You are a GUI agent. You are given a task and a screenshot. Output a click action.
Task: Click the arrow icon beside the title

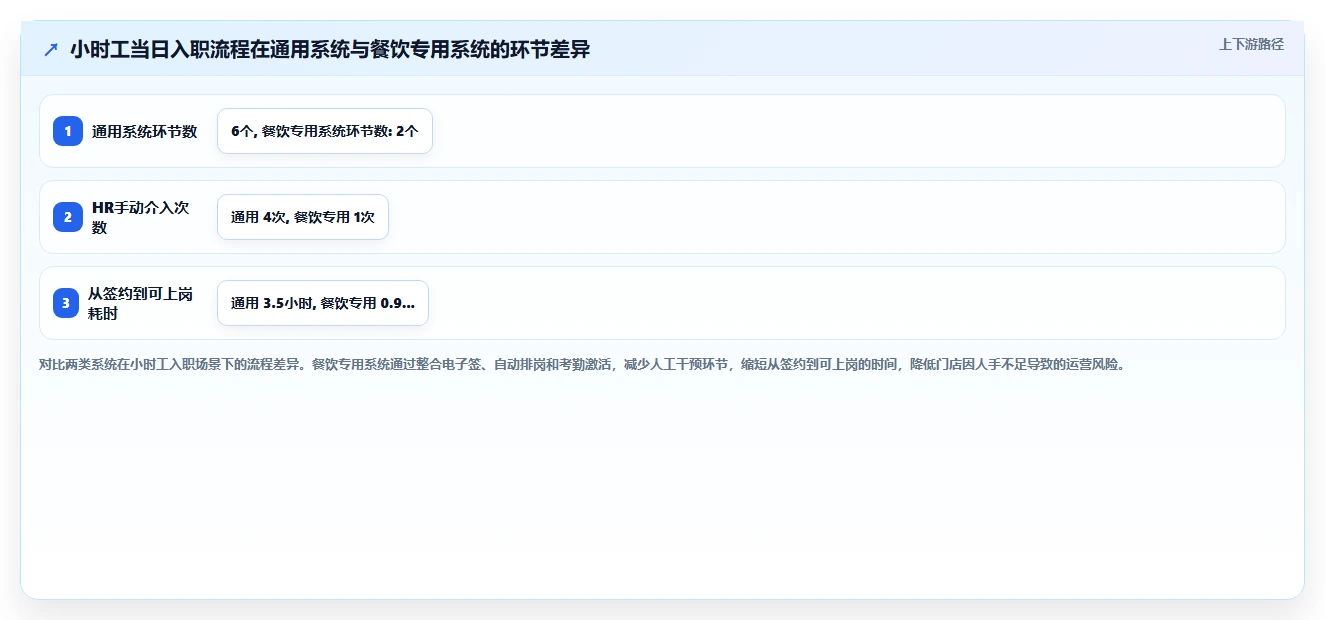51,50
